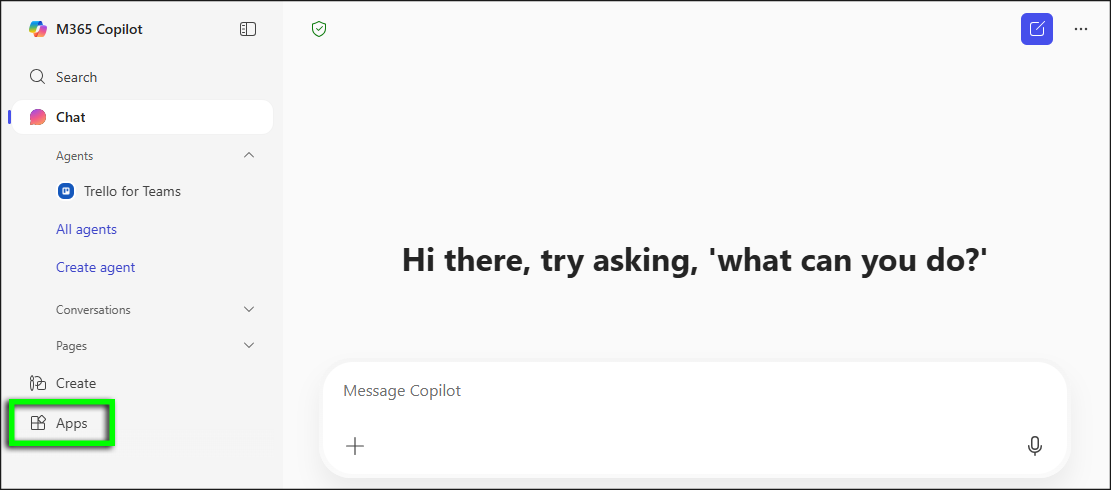This screenshot has height=490, width=1111.
Task: Click the green shield protection icon
Action: pos(319,29)
